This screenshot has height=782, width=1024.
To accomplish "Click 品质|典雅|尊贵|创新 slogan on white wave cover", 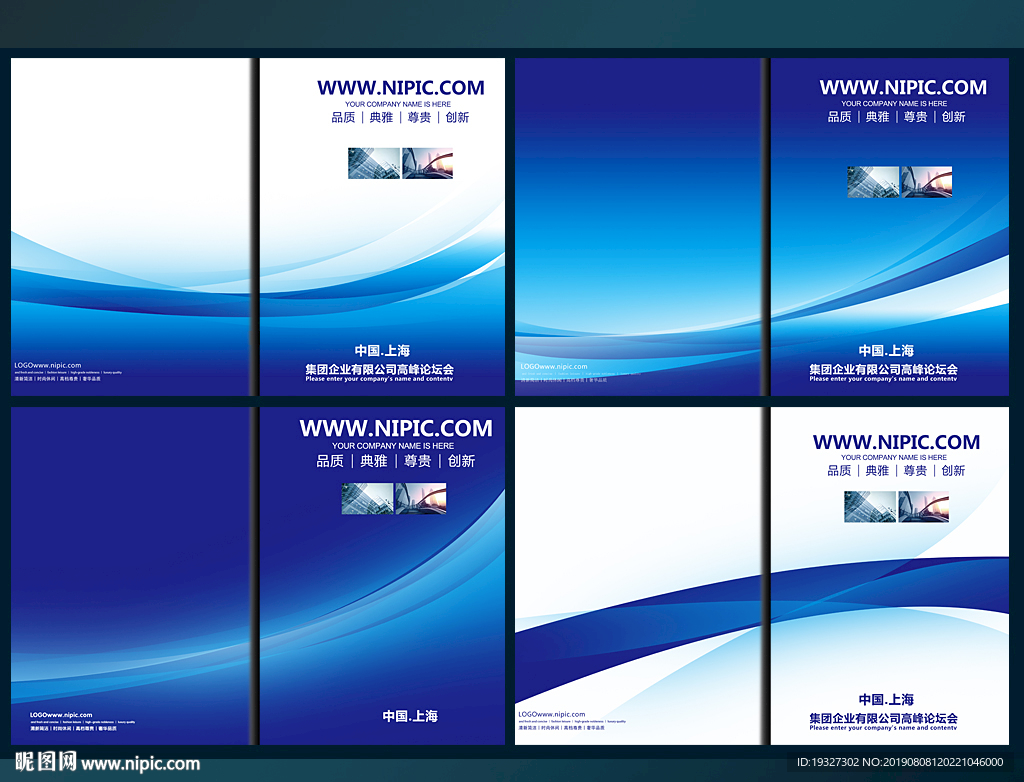I will (x=400, y=118).
